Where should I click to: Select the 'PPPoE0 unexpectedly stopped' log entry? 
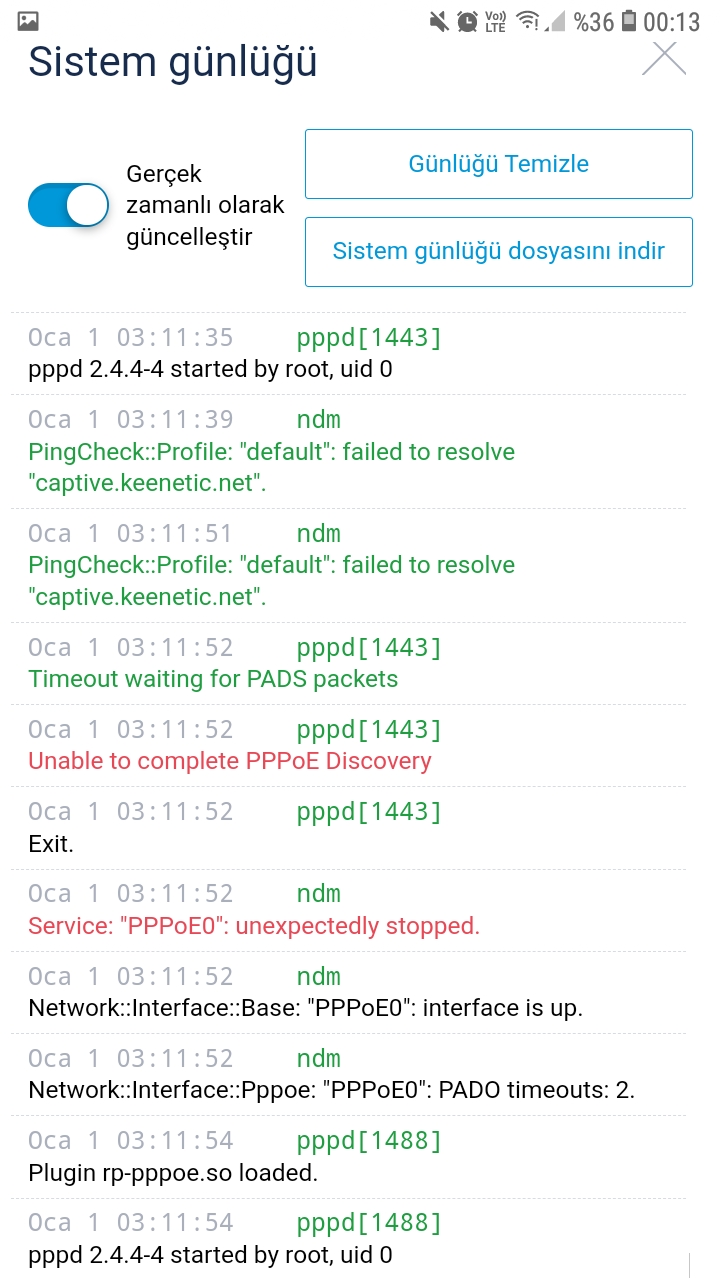[x=349, y=910]
